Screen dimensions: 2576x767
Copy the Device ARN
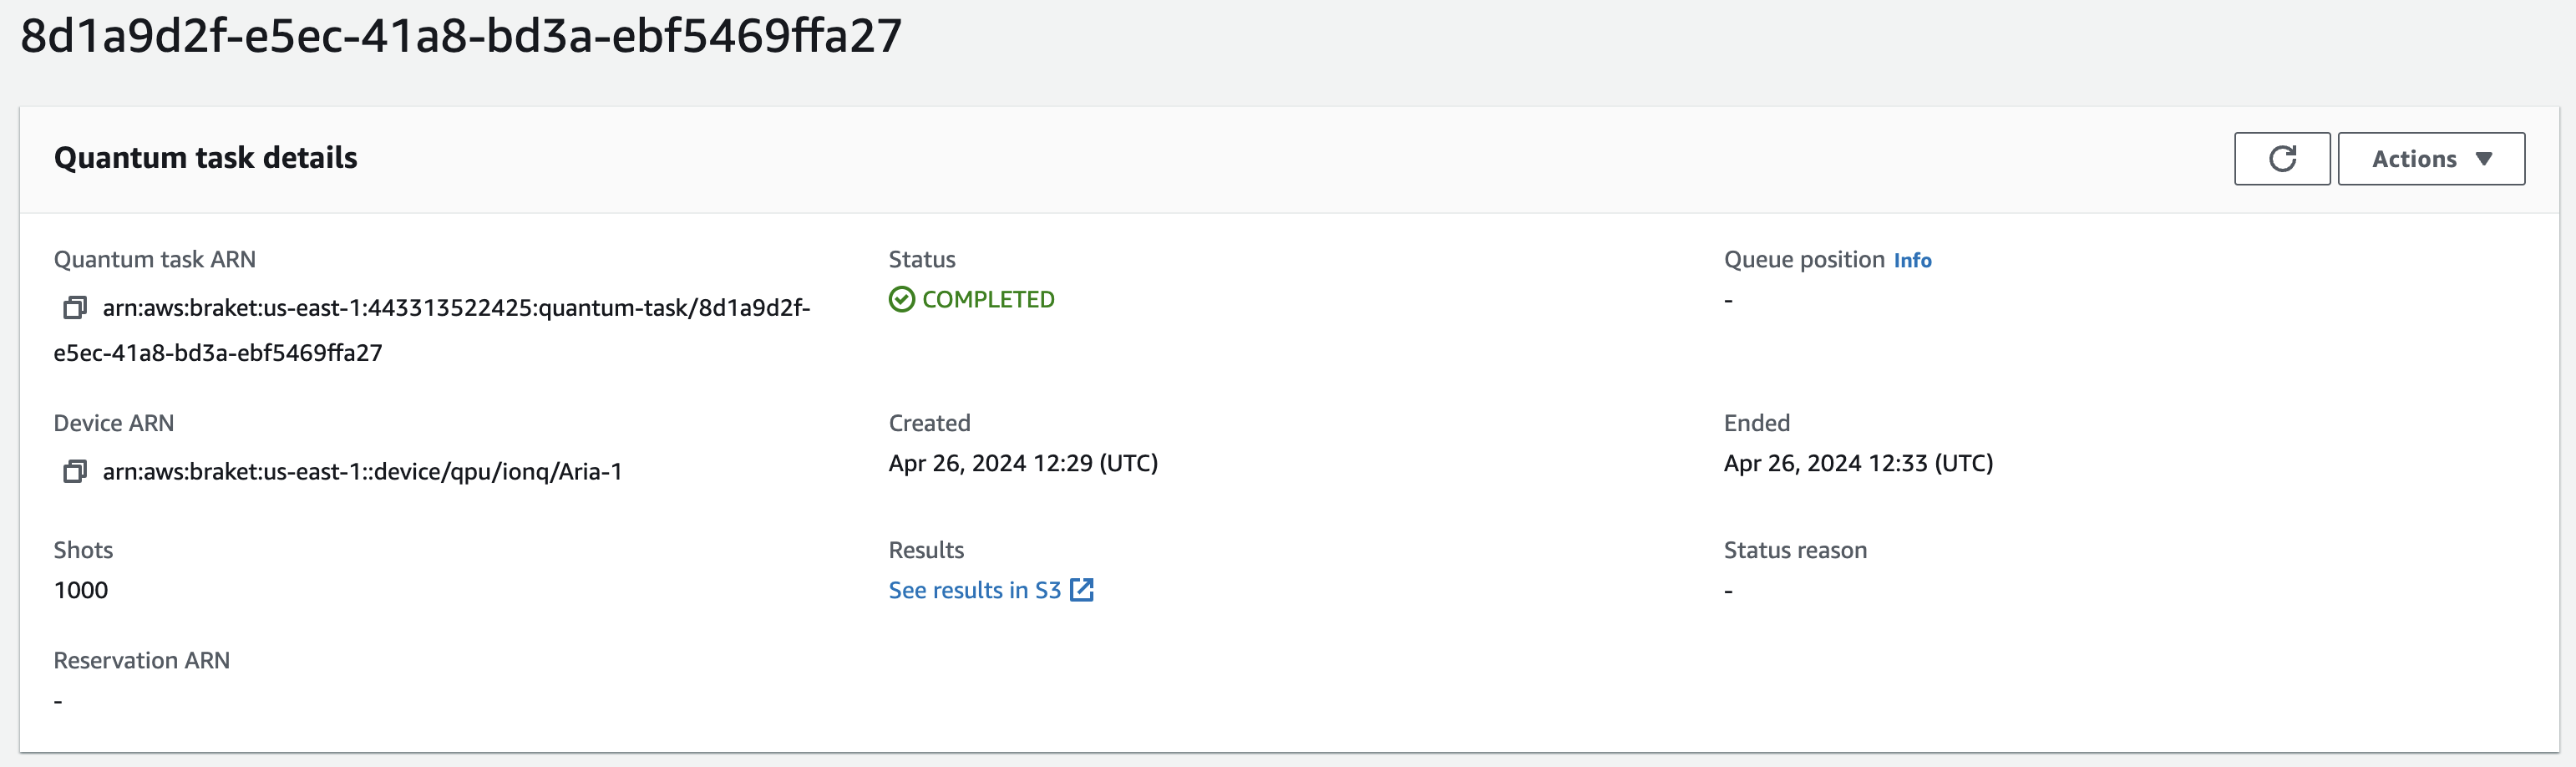pos(75,472)
